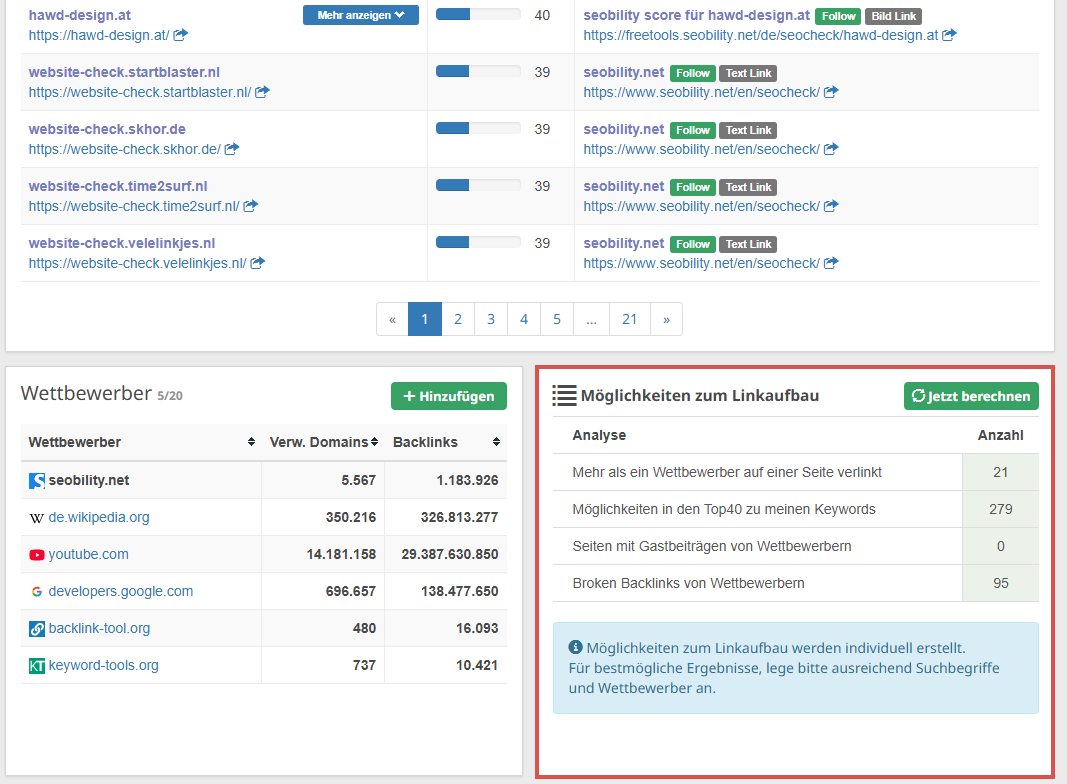Select row Broken Backlinks von Wettbewerbern
The height and width of the screenshot is (784, 1067).
(x=795, y=583)
